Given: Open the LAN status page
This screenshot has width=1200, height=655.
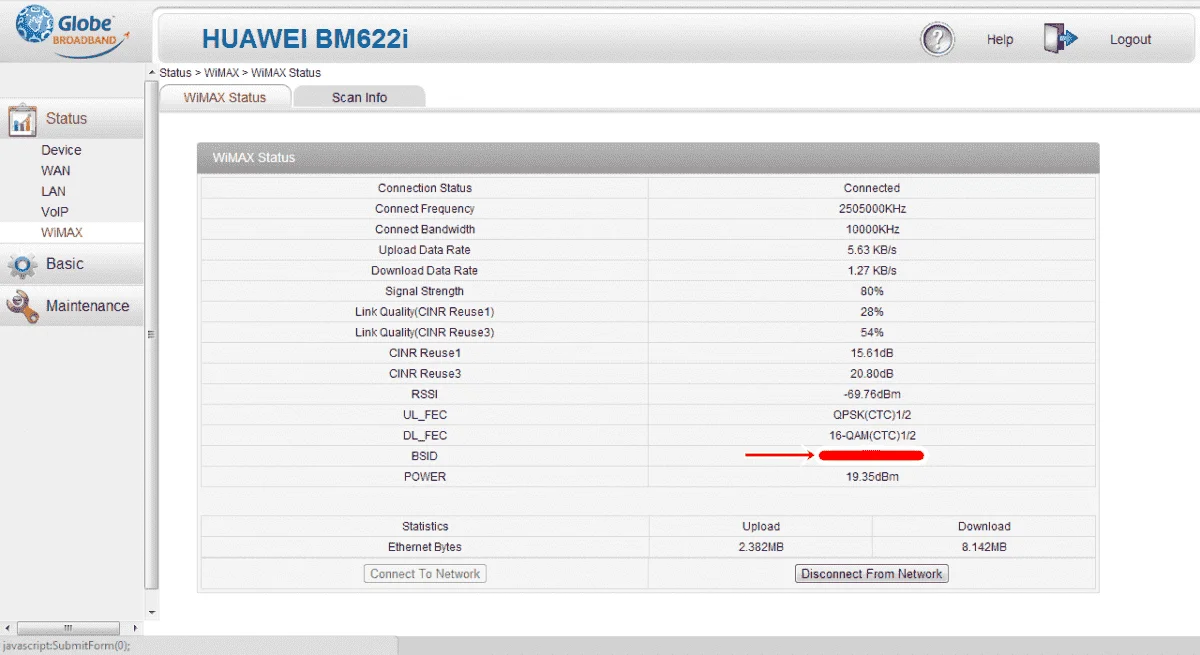Looking at the screenshot, I should point(53,191).
